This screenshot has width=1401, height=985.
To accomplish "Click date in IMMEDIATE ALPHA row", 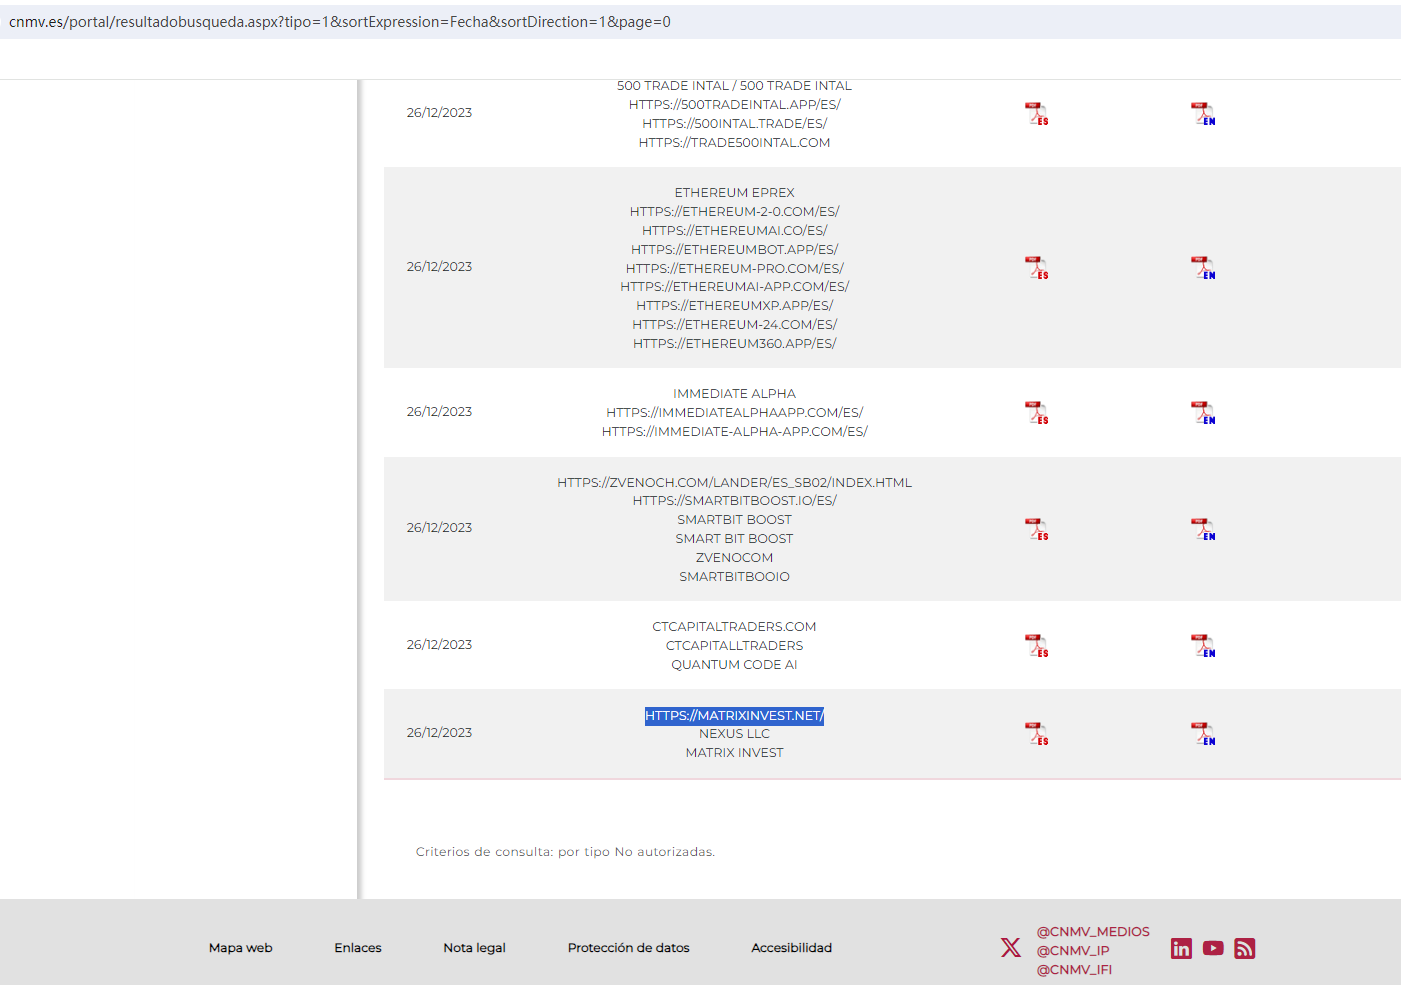I will (439, 412).
